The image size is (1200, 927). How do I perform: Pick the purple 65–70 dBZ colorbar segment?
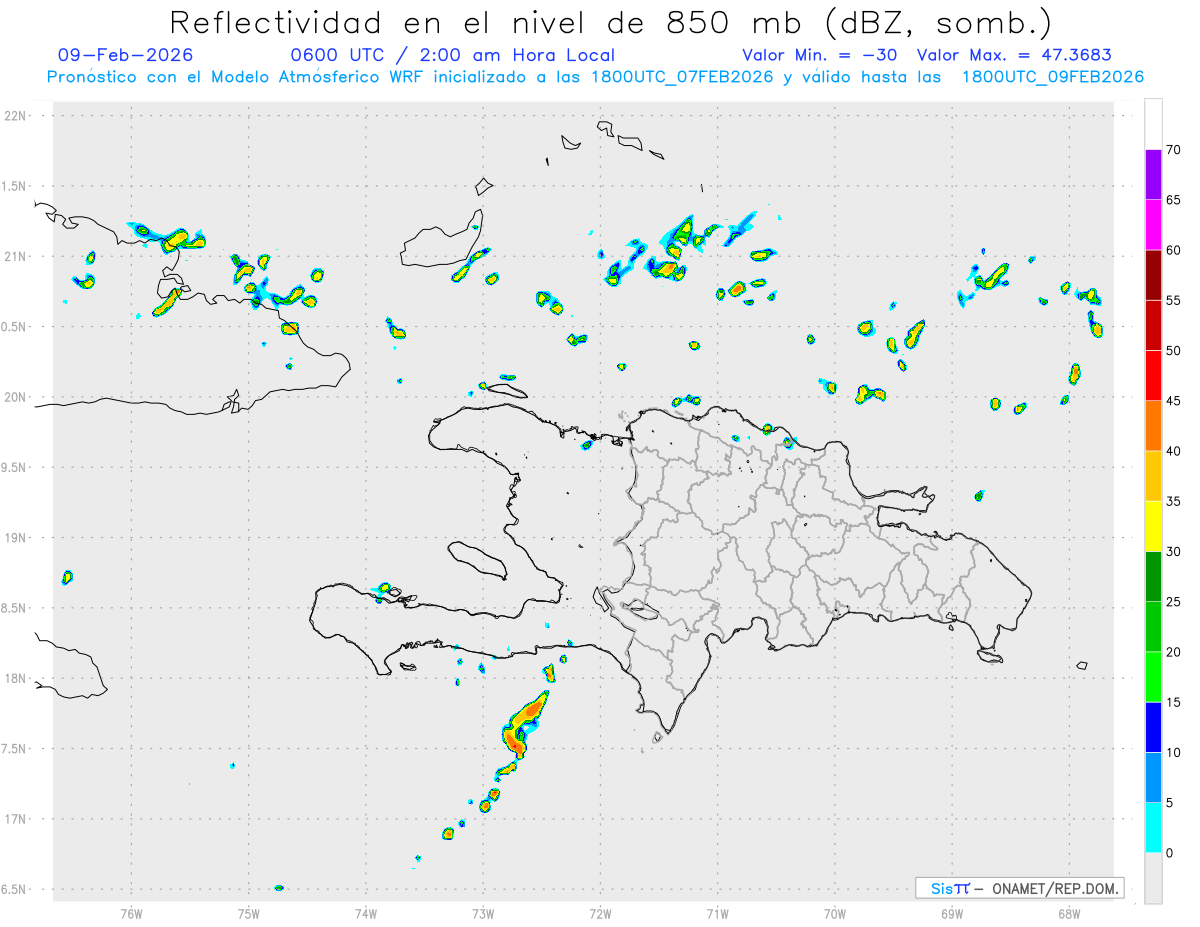[x=1153, y=175]
